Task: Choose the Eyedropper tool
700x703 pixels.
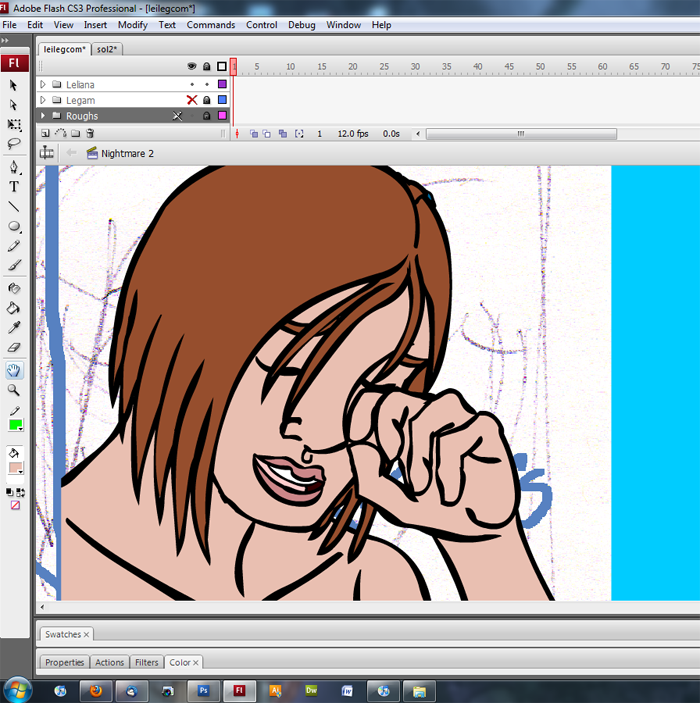Action: 14,328
